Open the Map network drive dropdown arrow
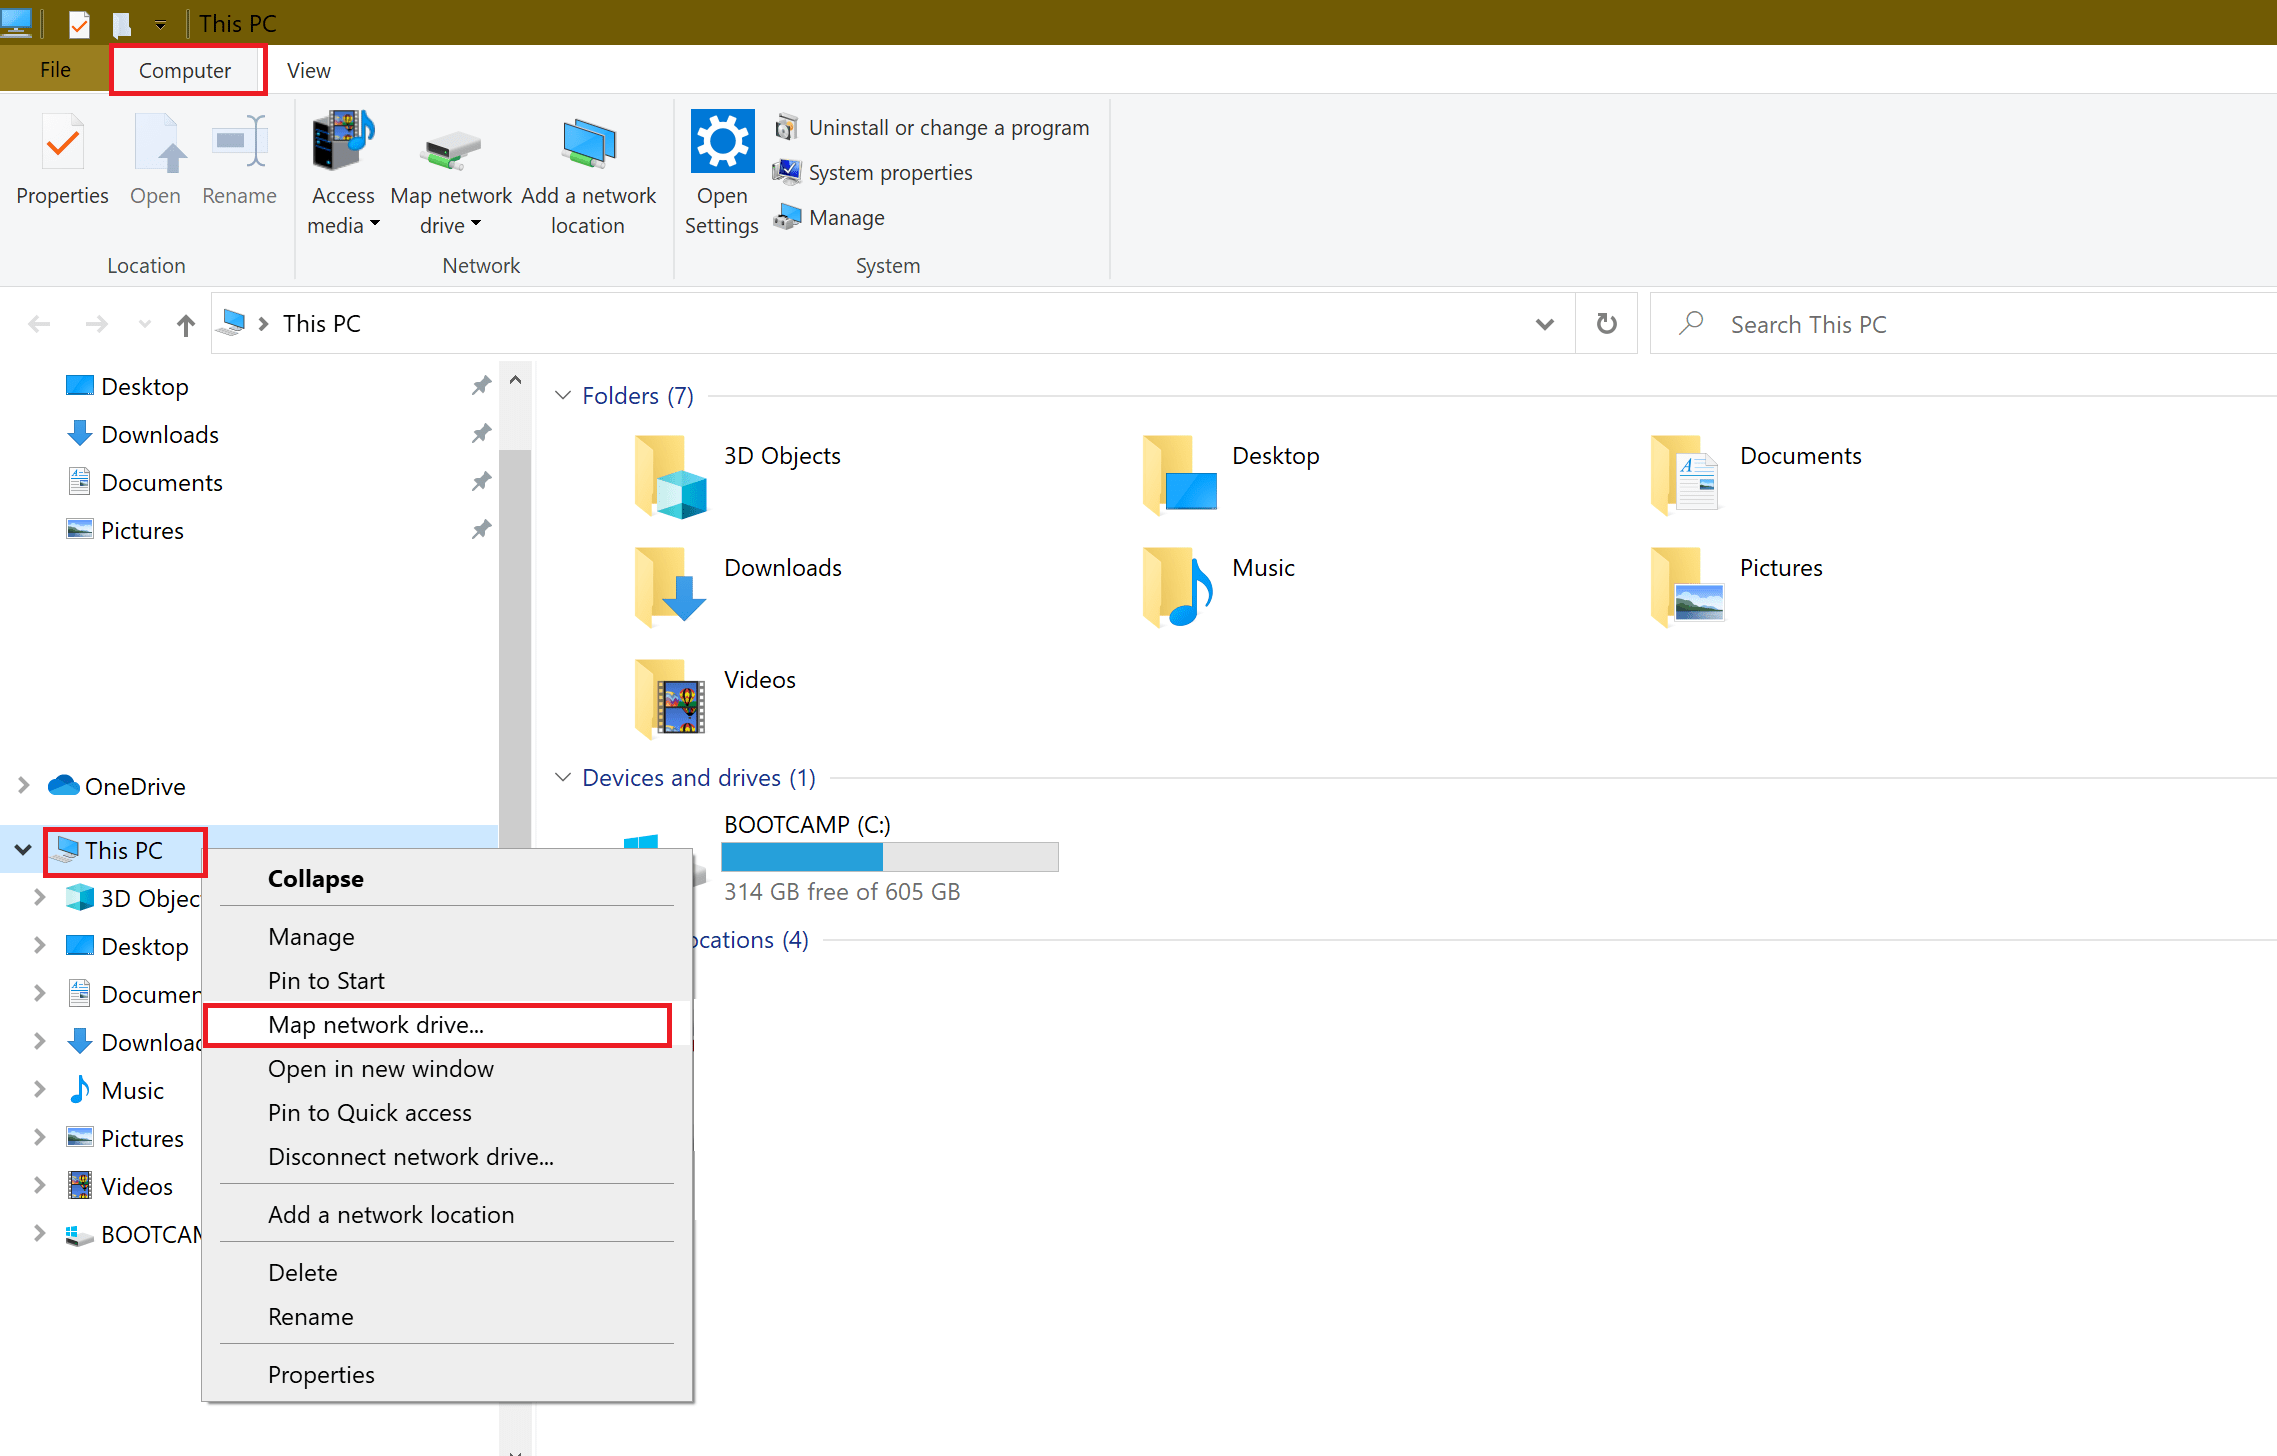 click(477, 224)
